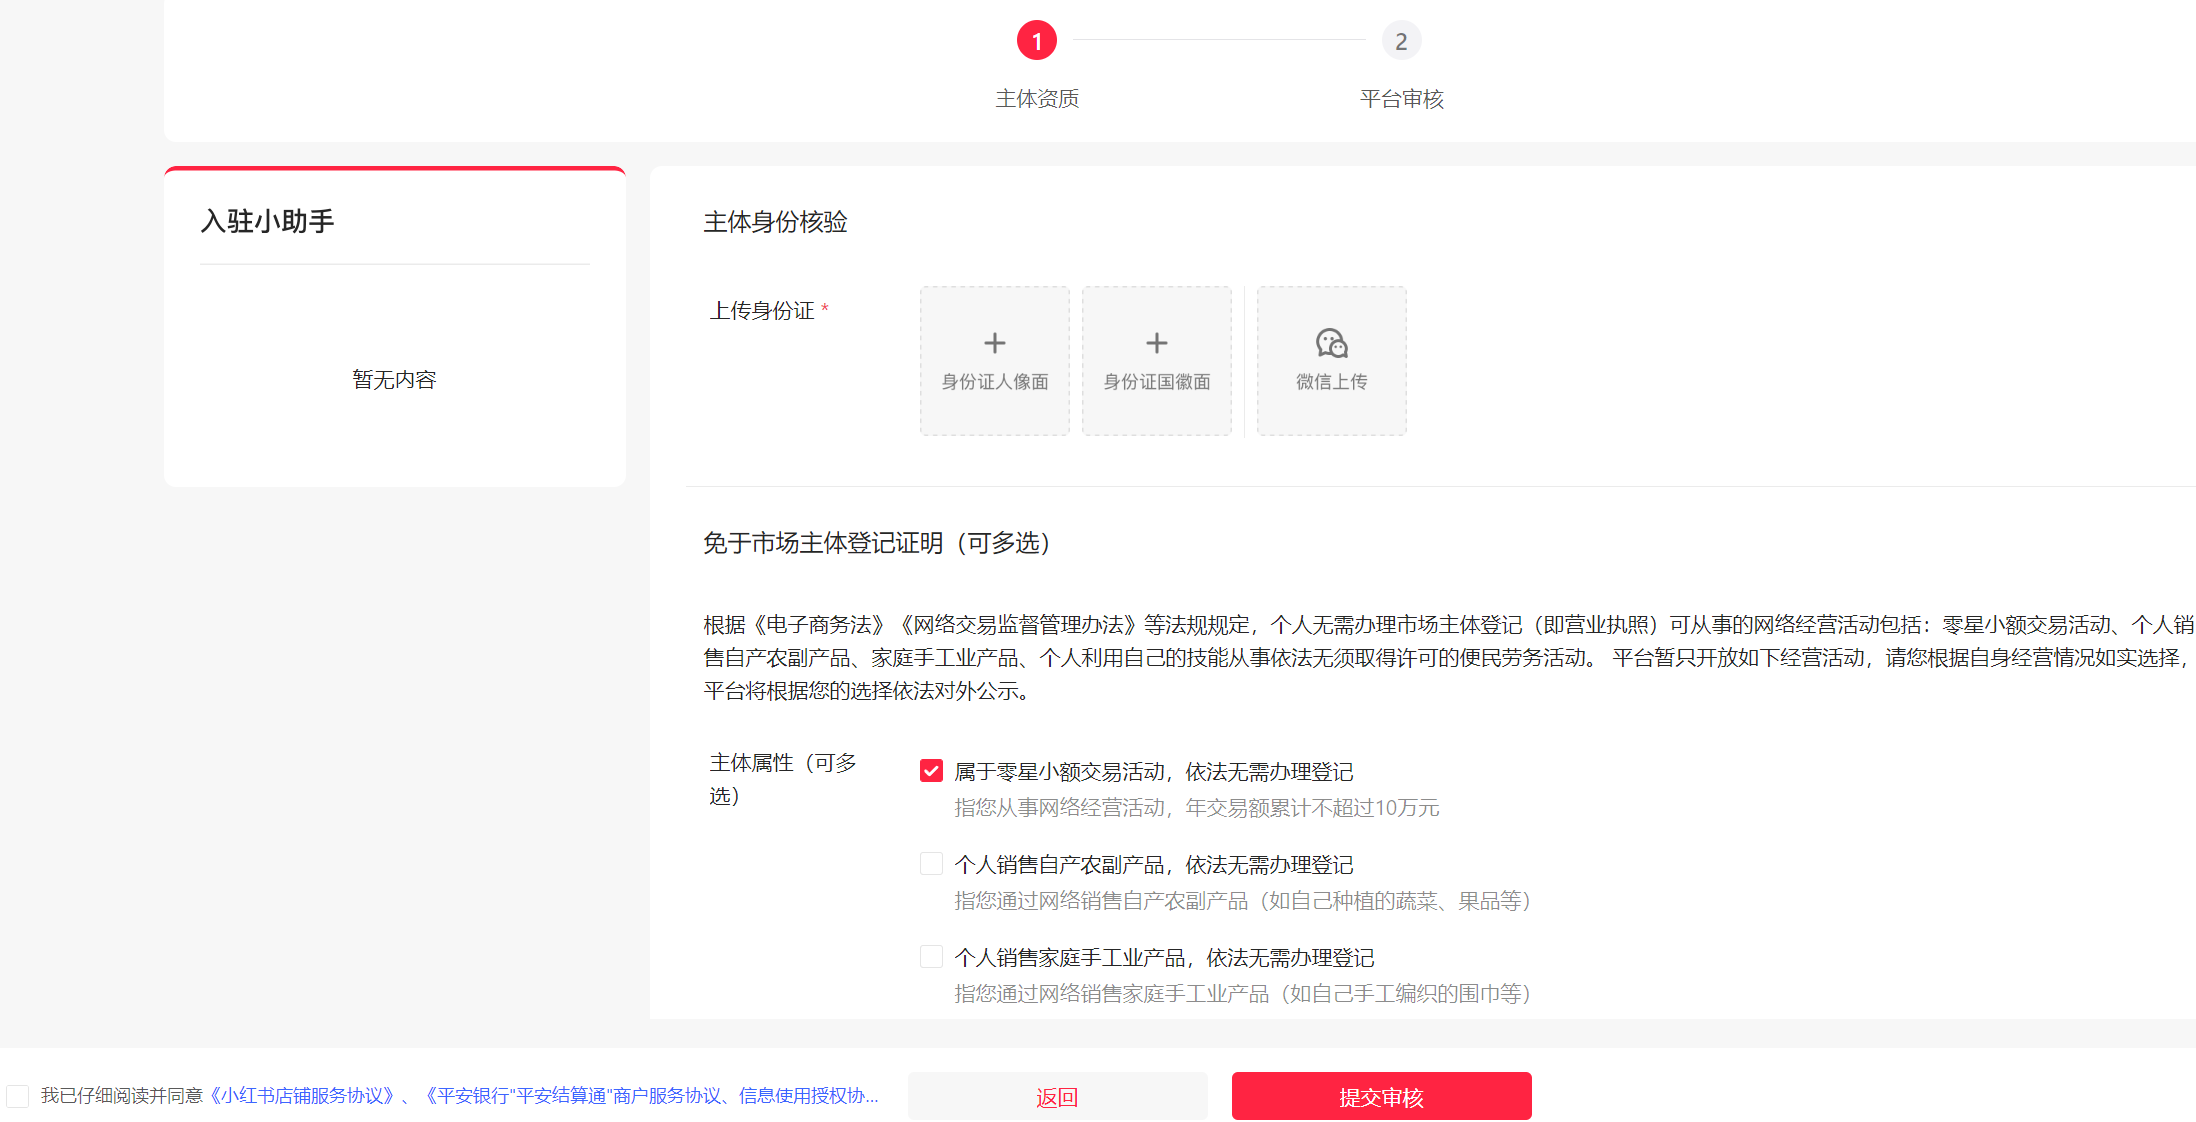2196x1122 pixels.
Task: Click the 主体身份核验 section heading
Action: tap(776, 222)
